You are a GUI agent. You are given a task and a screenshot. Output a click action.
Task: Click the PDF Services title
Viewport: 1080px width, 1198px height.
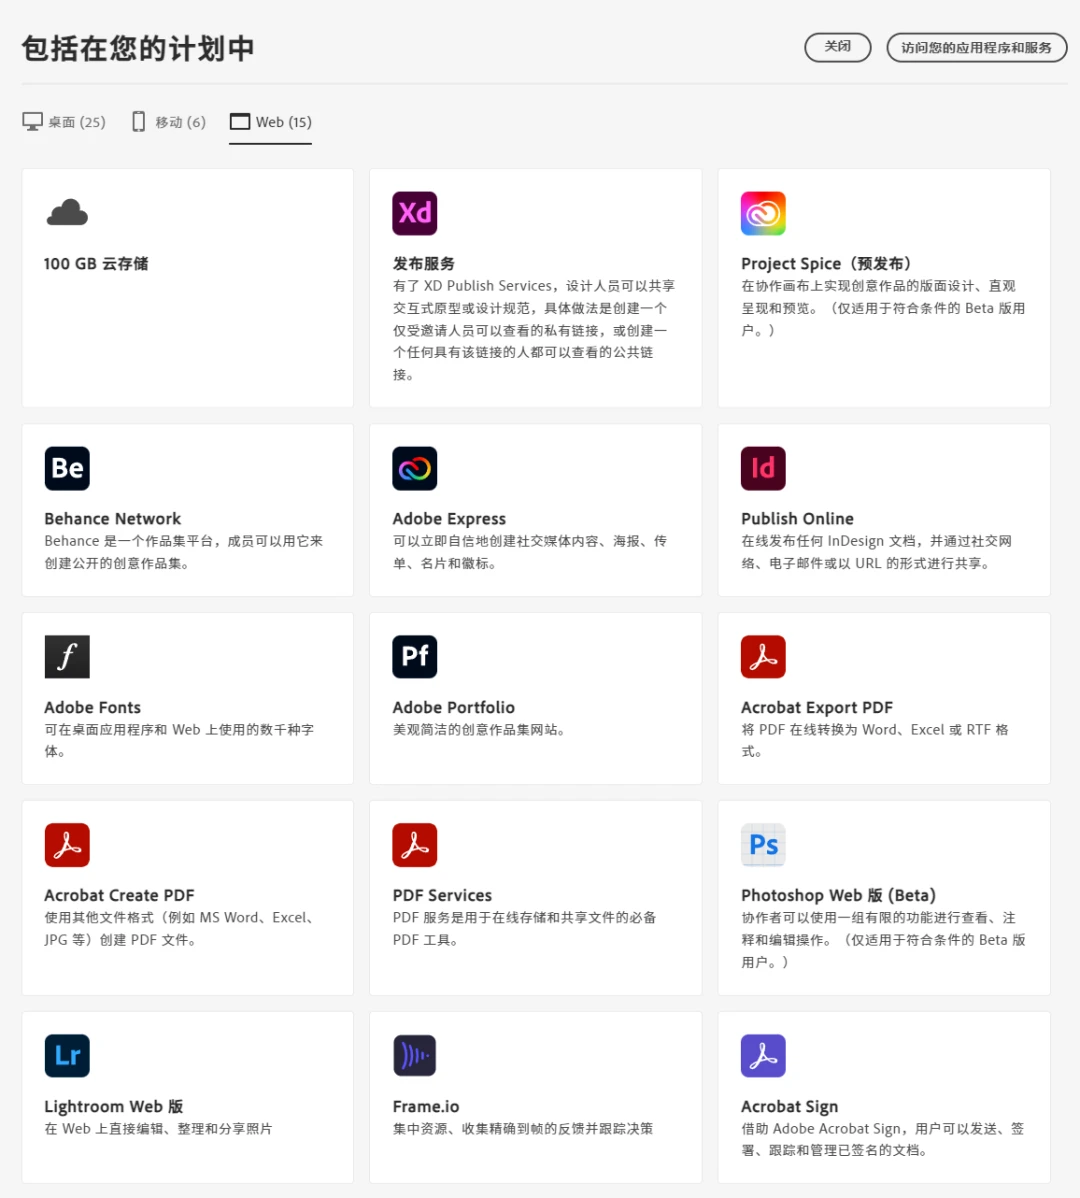pos(442,895)
